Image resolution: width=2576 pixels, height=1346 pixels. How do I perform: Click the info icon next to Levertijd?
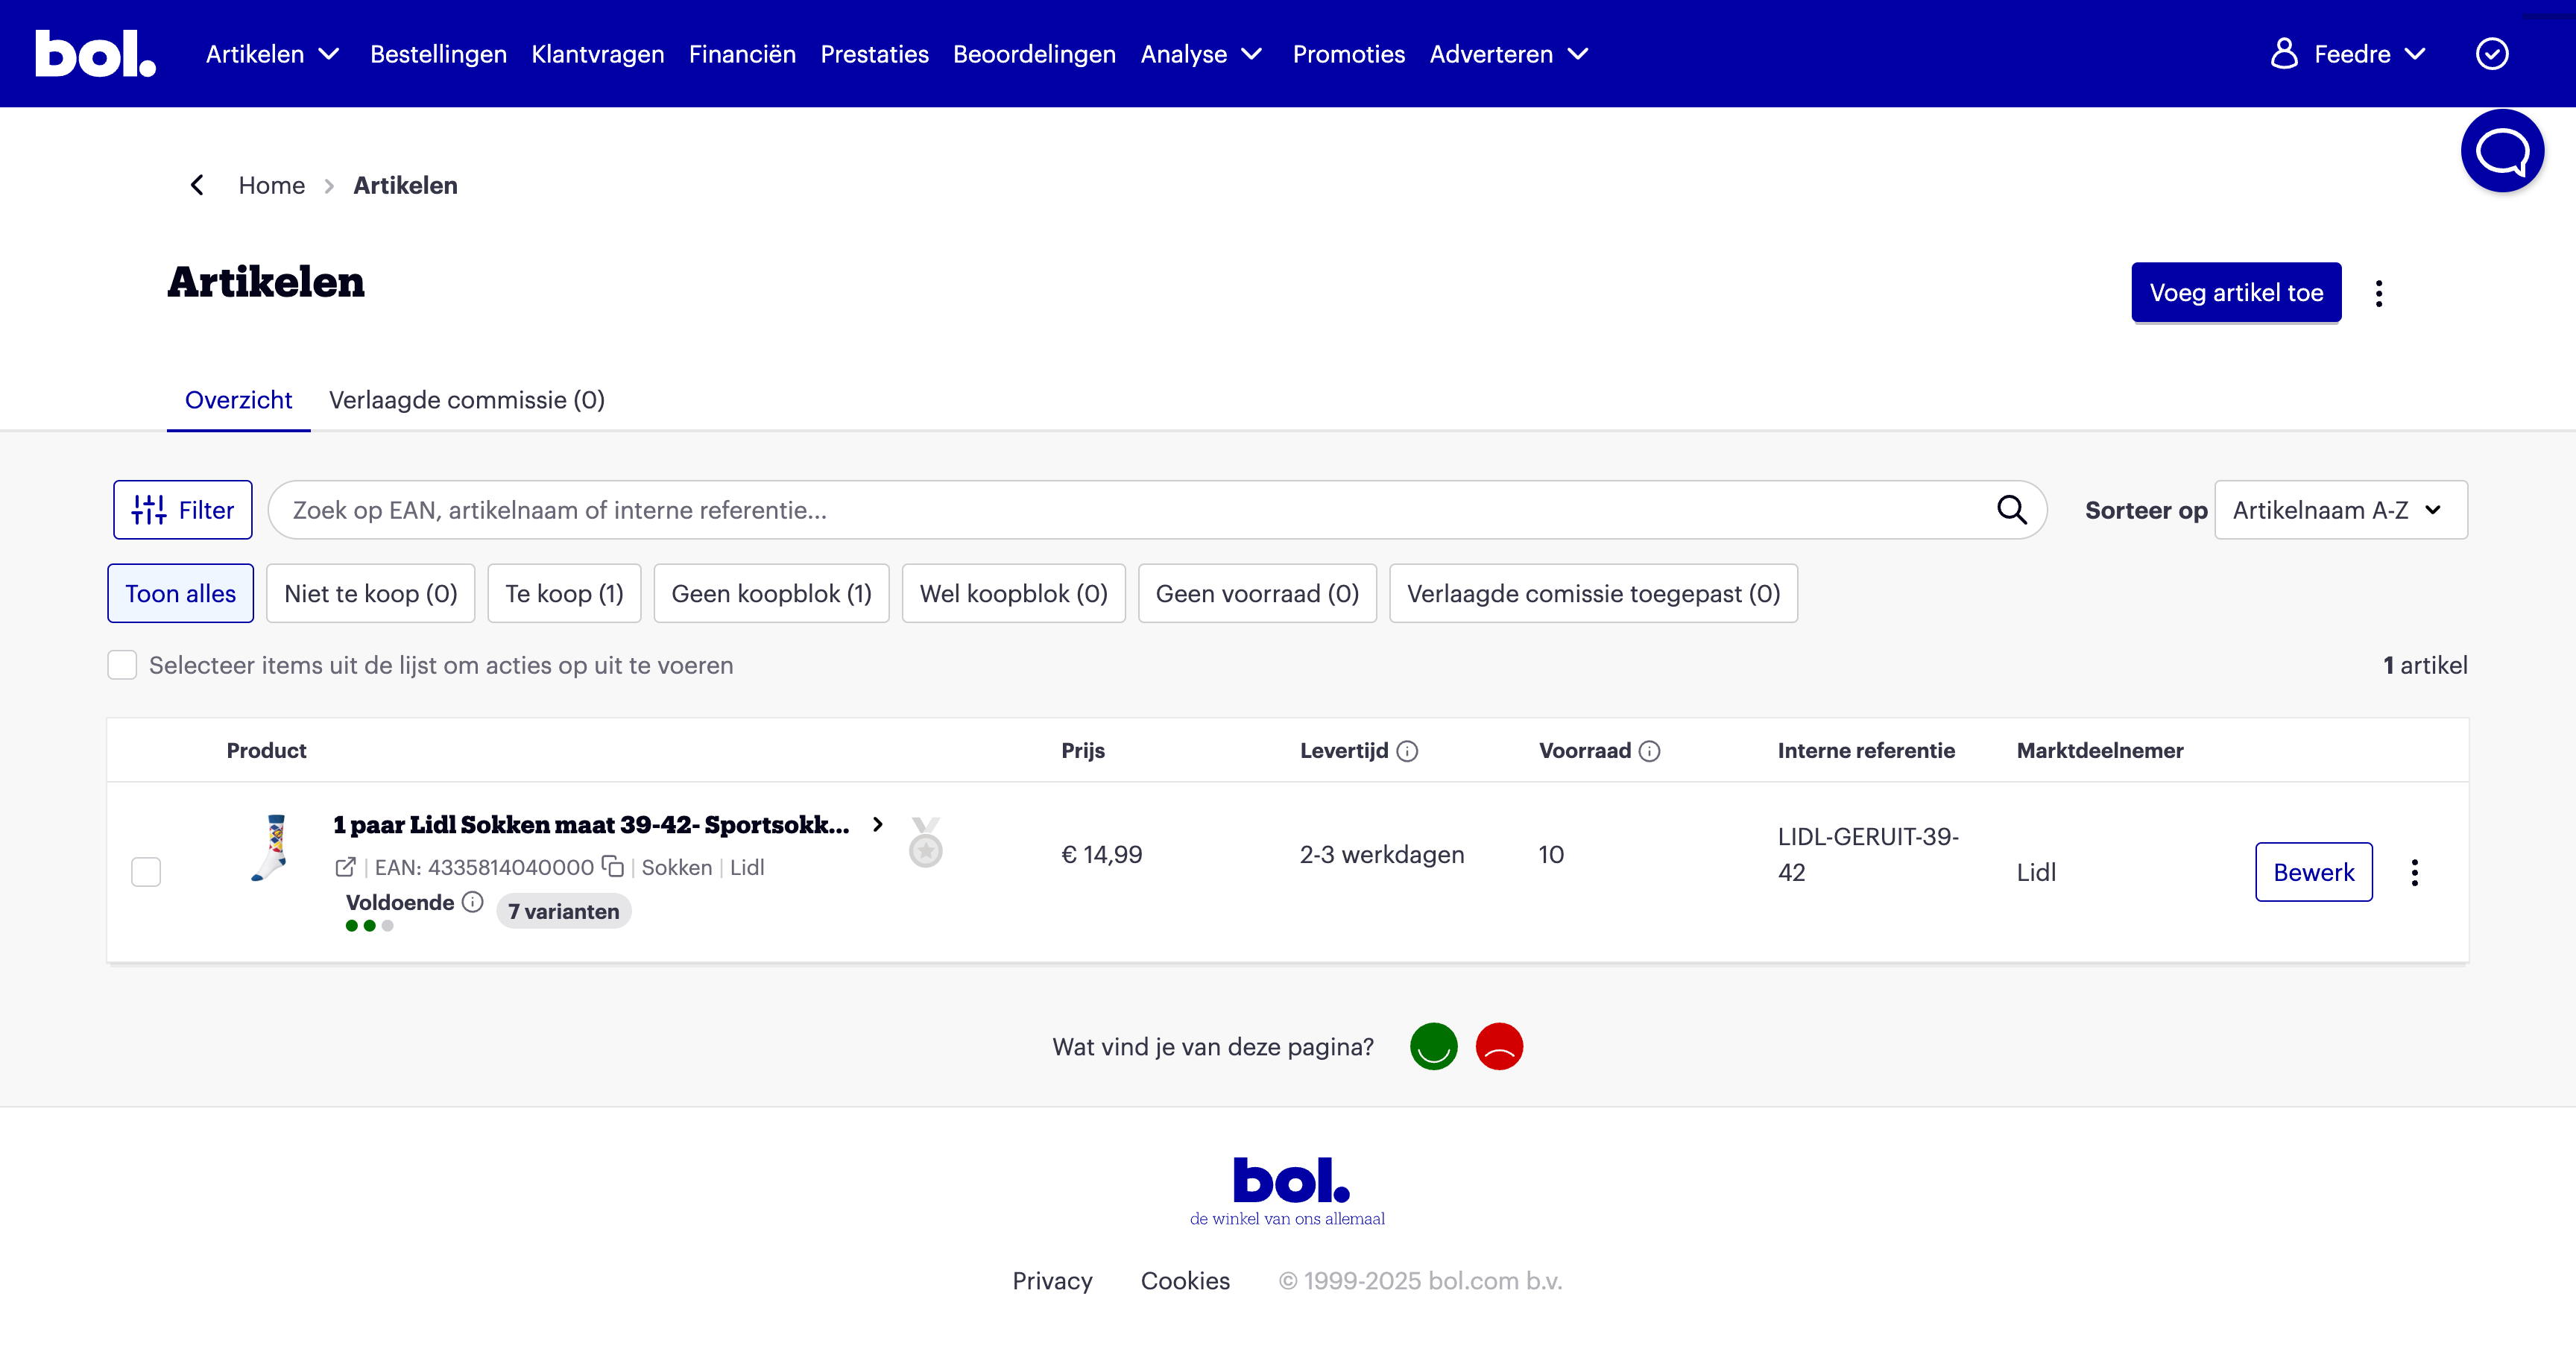[x=1407, y=751]
